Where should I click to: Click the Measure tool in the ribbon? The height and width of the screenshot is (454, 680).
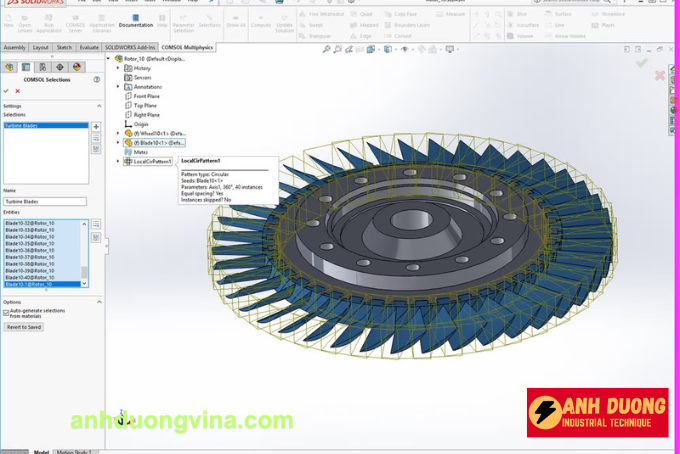click(451, 15)
